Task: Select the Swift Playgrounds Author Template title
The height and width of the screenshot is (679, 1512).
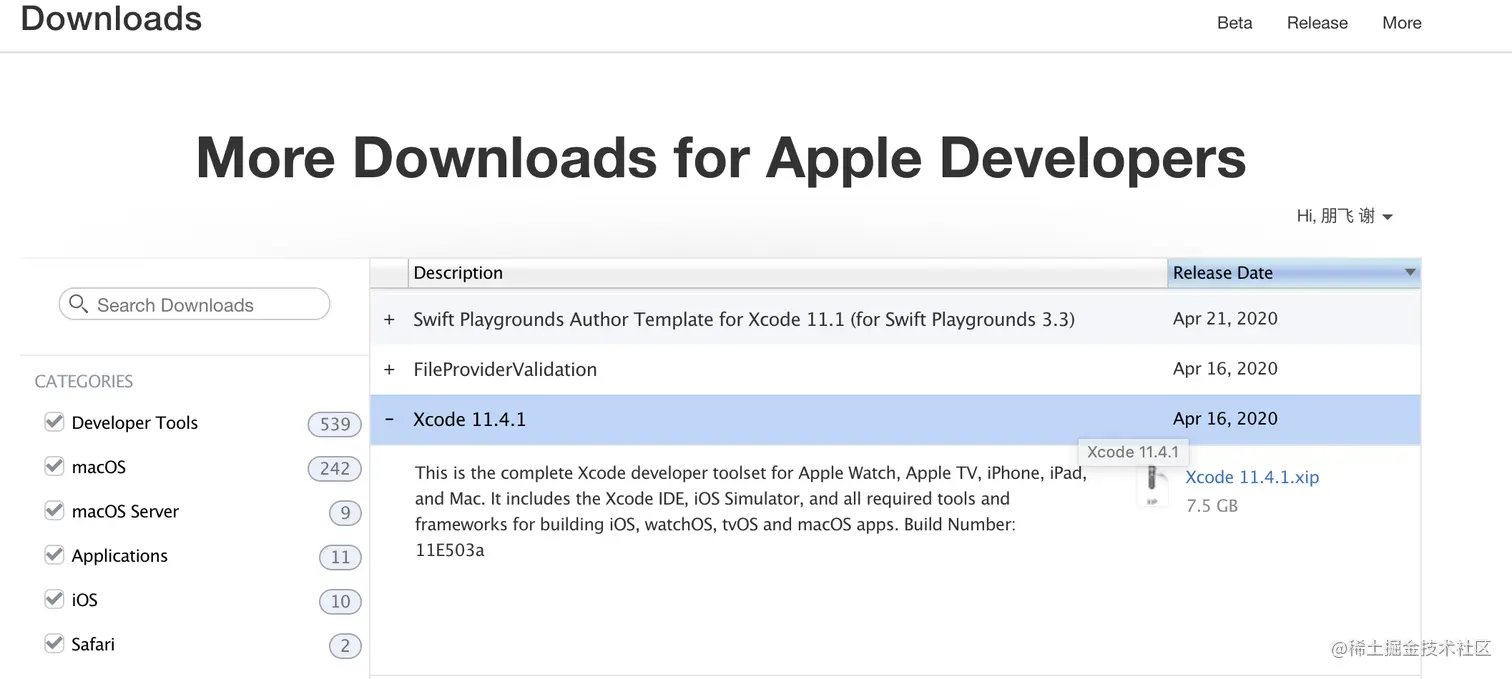Action: click(x=744, y=319)
